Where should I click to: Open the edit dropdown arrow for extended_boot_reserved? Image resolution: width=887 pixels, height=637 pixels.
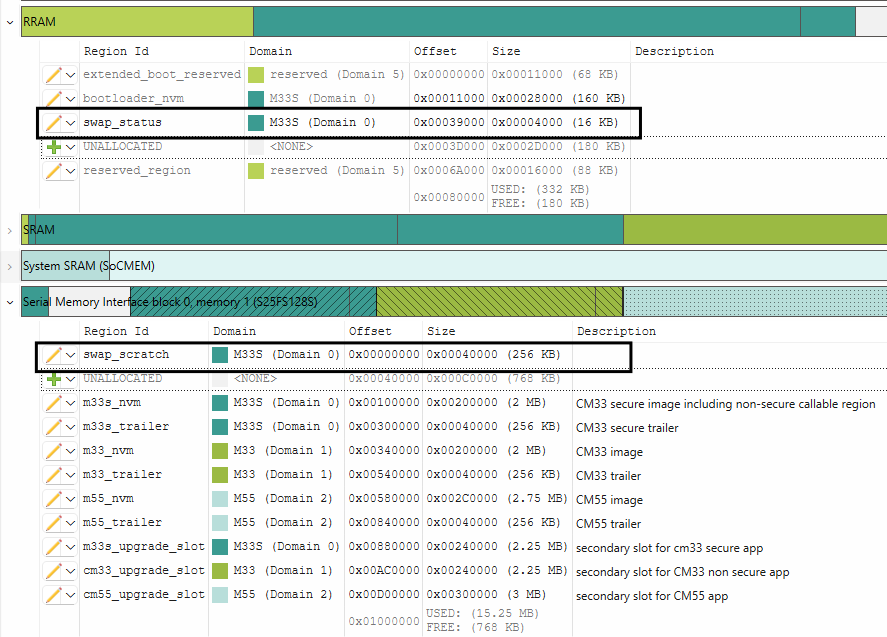[71, 75]
